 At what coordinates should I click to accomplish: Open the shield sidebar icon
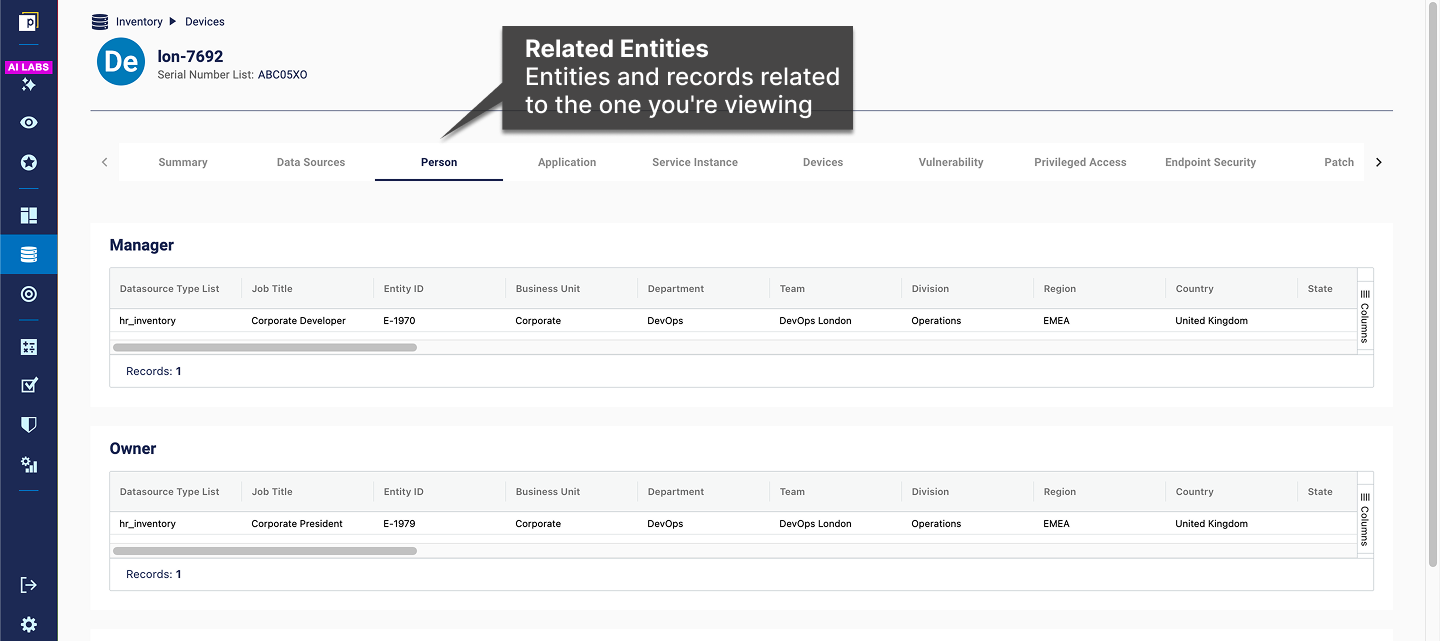(29, 425)
